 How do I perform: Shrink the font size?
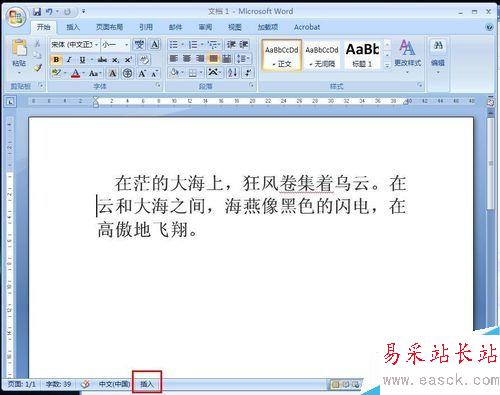[155, 73]
